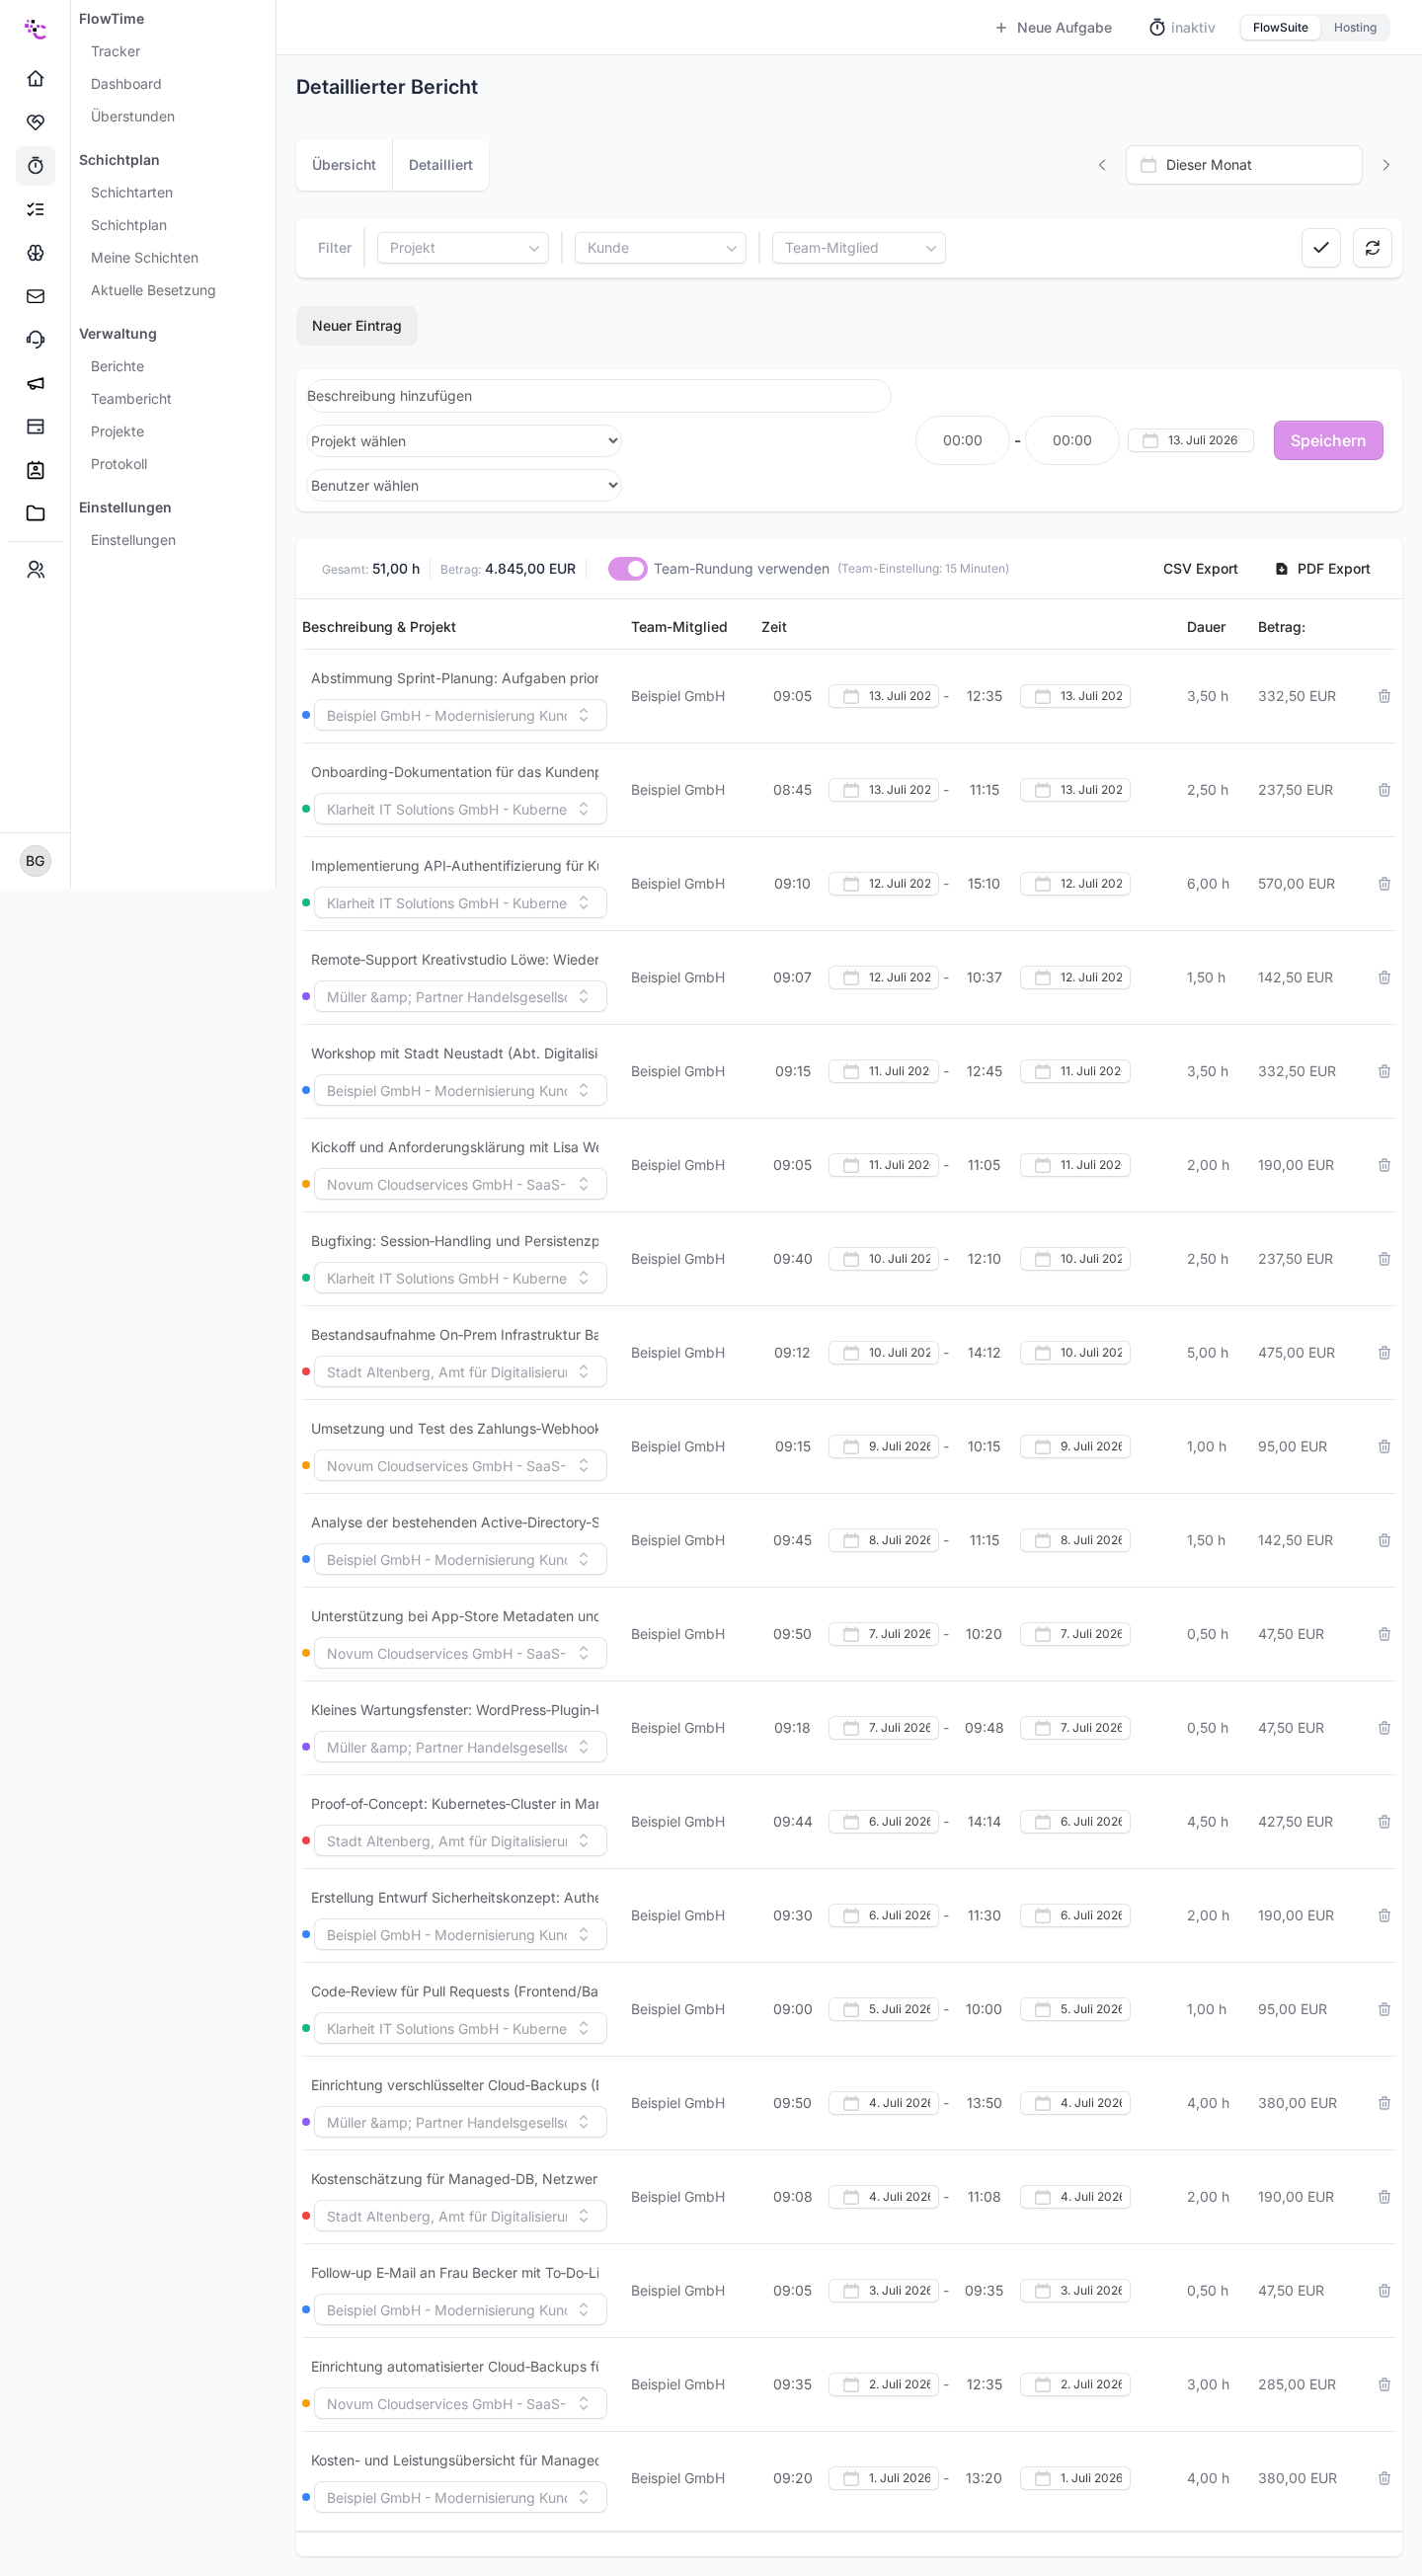The height and width of the screenshot is (2576, 1422).
Task: Click the start time 00:00 field
Action: click(962, 440)
